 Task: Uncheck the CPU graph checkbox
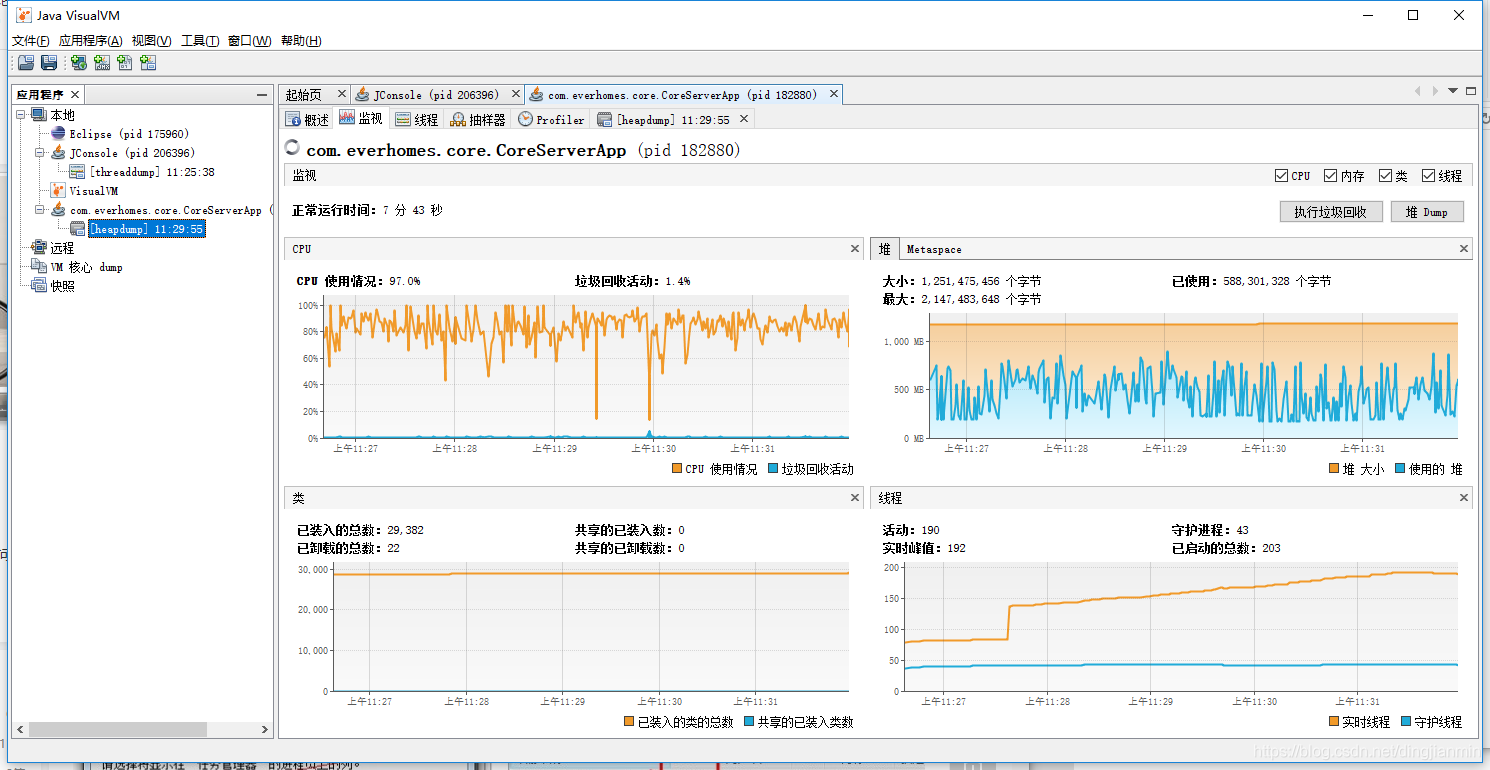[1282, 176]
